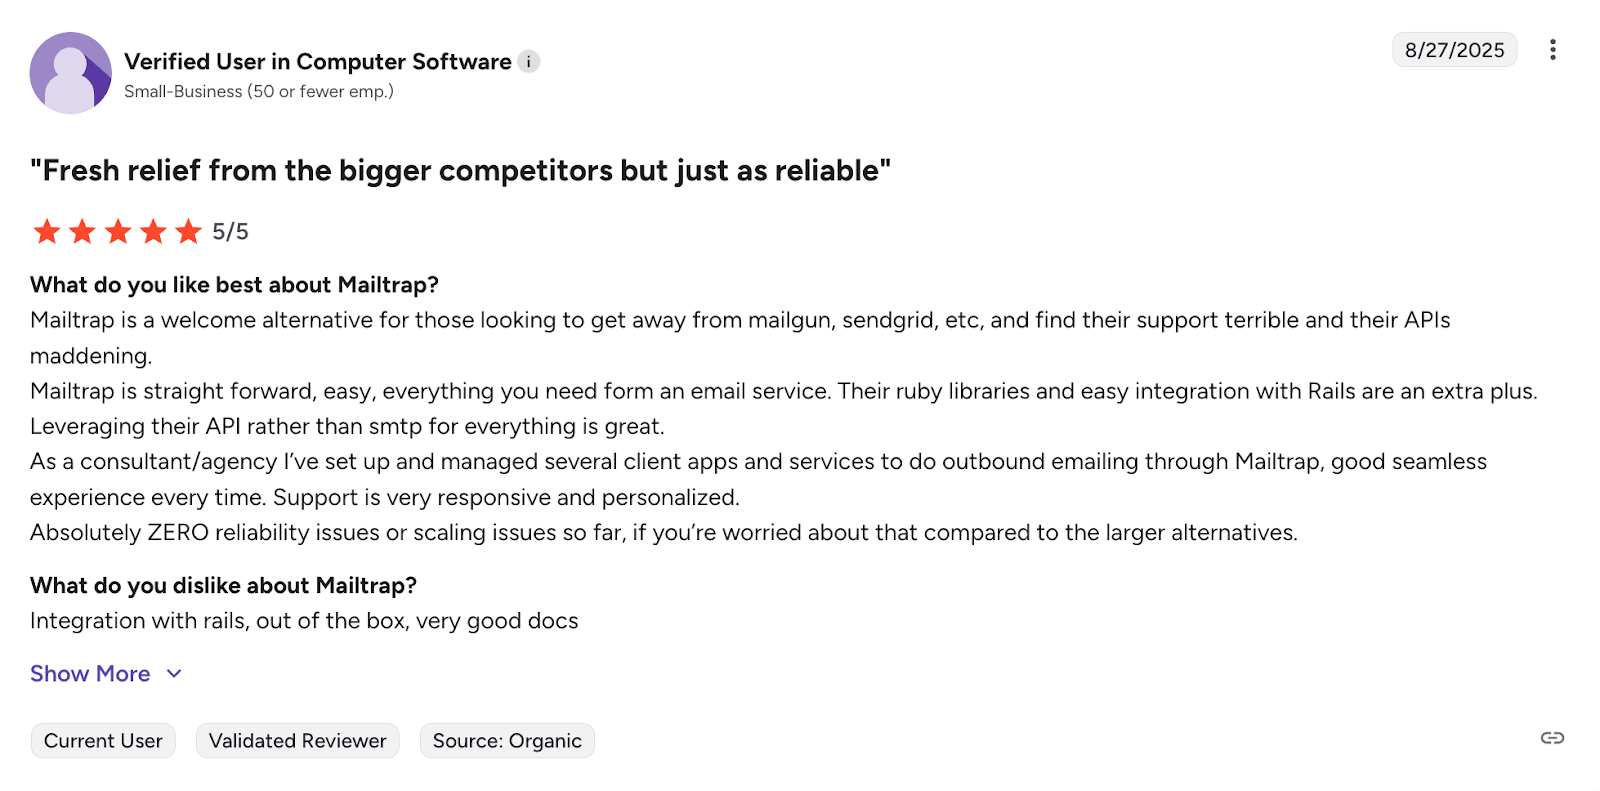Click "What do you dislike about Mailtrap?" heading
Viewport: 1600px width, 791px height.
pyautogui.click(x=223, y=586)
